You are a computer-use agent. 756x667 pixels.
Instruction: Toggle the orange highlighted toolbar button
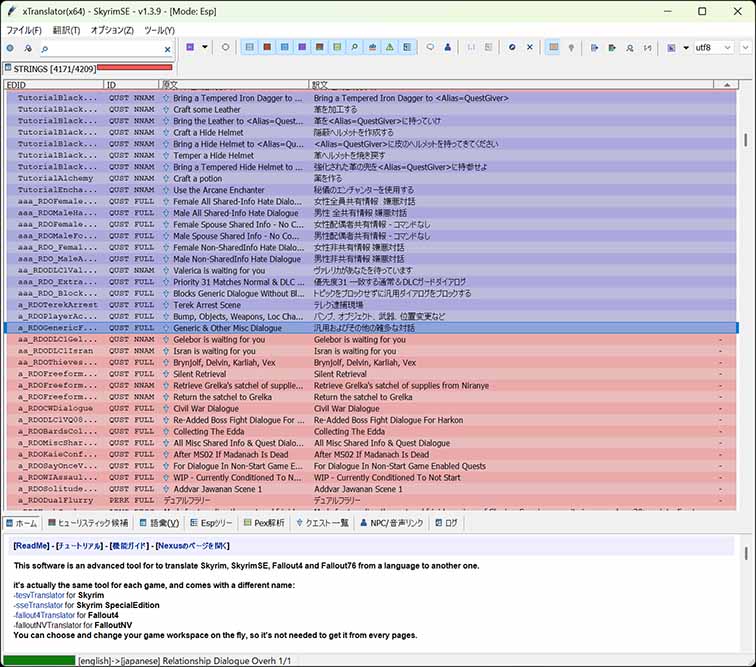click(553, 47)
